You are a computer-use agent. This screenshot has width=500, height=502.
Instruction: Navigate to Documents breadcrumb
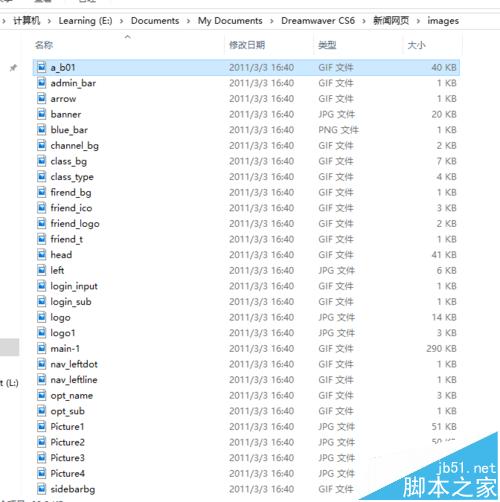155,21
